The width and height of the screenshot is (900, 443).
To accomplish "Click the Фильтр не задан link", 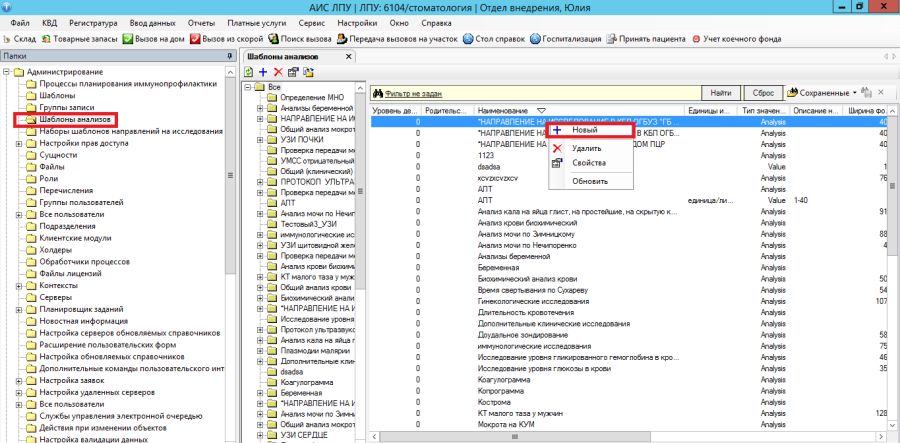I will tap(413, 93).
